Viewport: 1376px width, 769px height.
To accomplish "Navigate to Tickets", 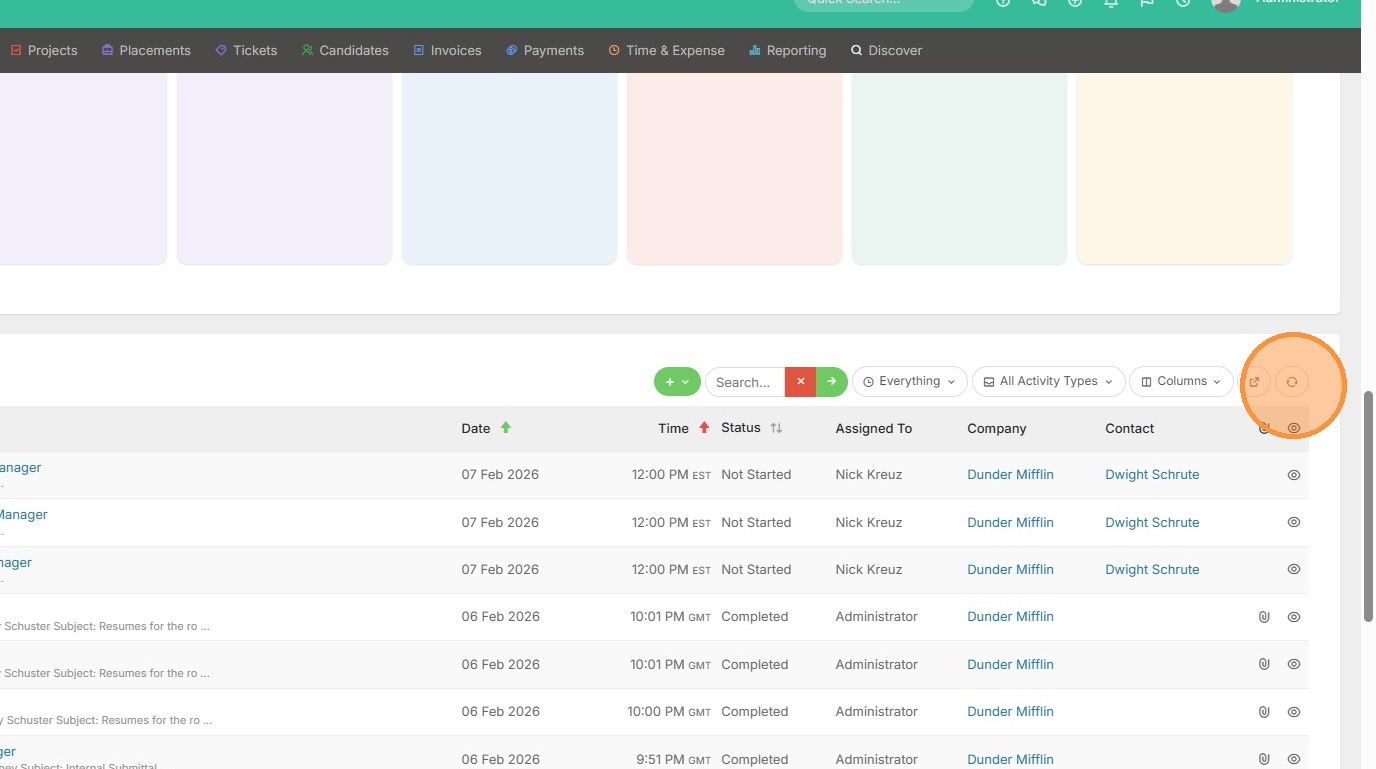I will pos(246,50).
